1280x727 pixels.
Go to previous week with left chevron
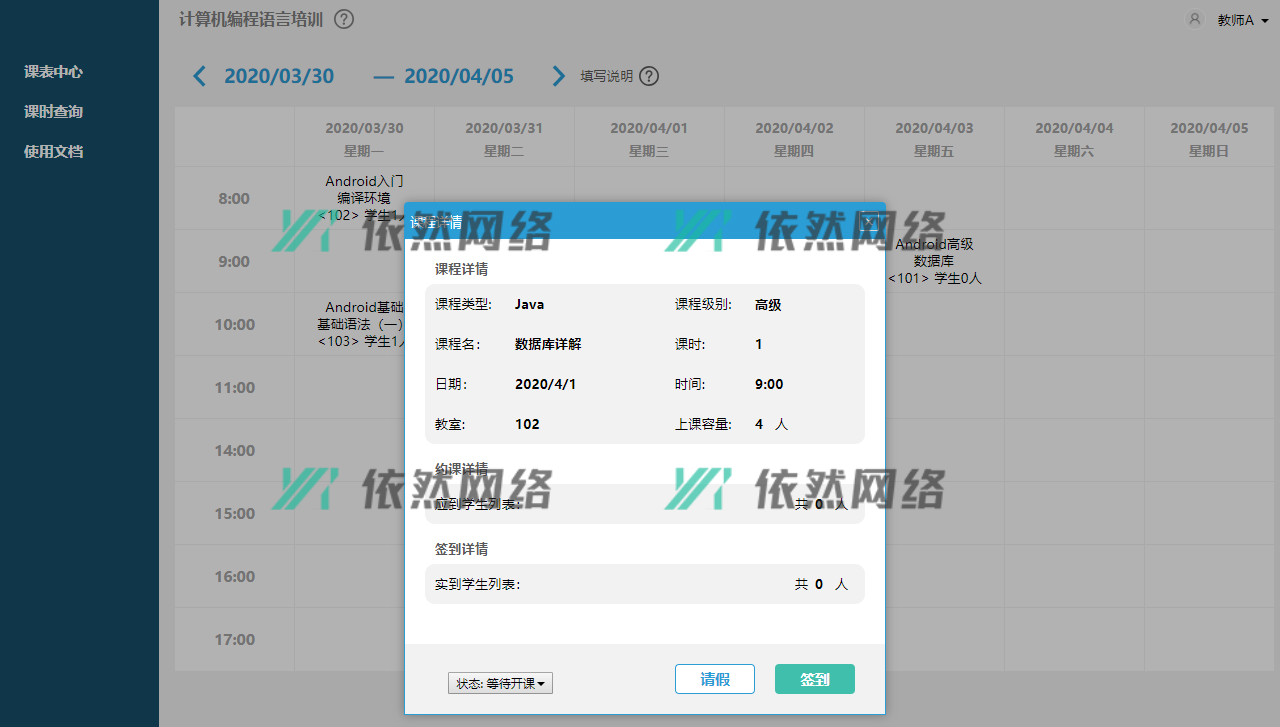click(200, 76)
